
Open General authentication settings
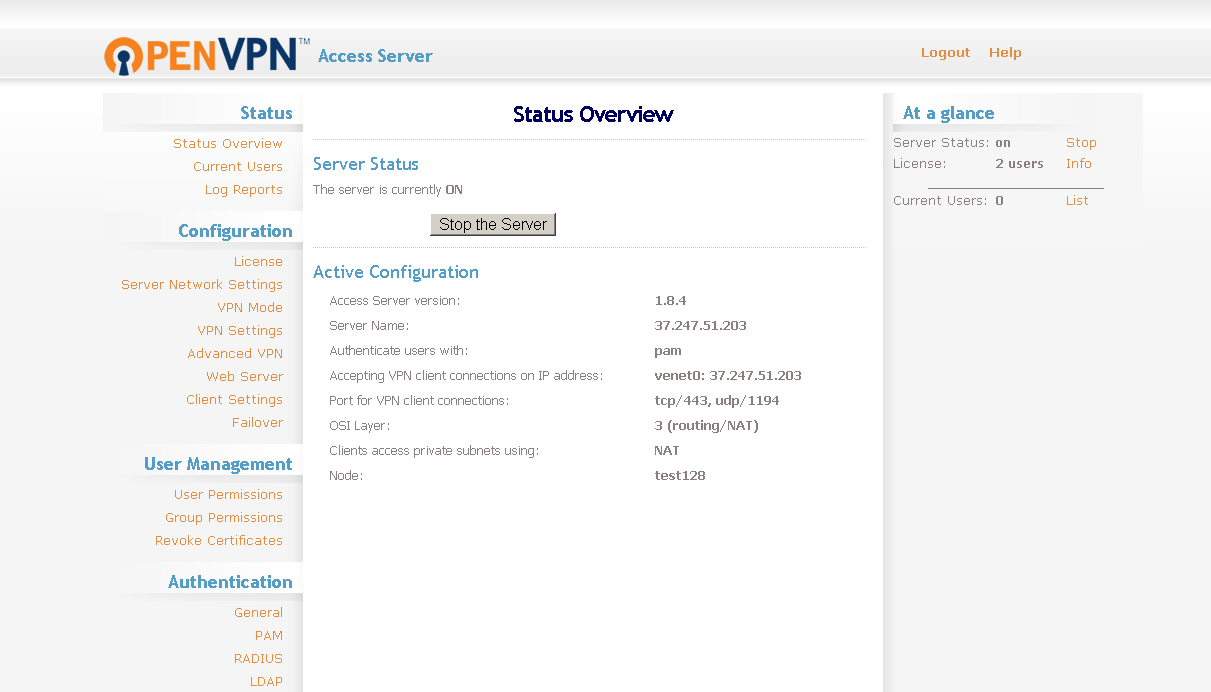tap(258, 613)
